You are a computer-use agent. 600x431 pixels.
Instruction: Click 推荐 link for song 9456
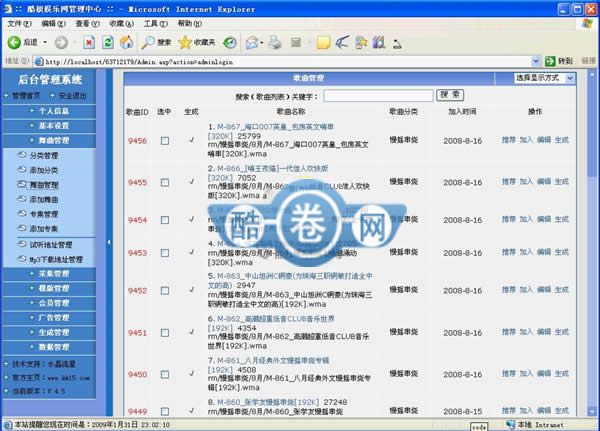tap(509, 140)
